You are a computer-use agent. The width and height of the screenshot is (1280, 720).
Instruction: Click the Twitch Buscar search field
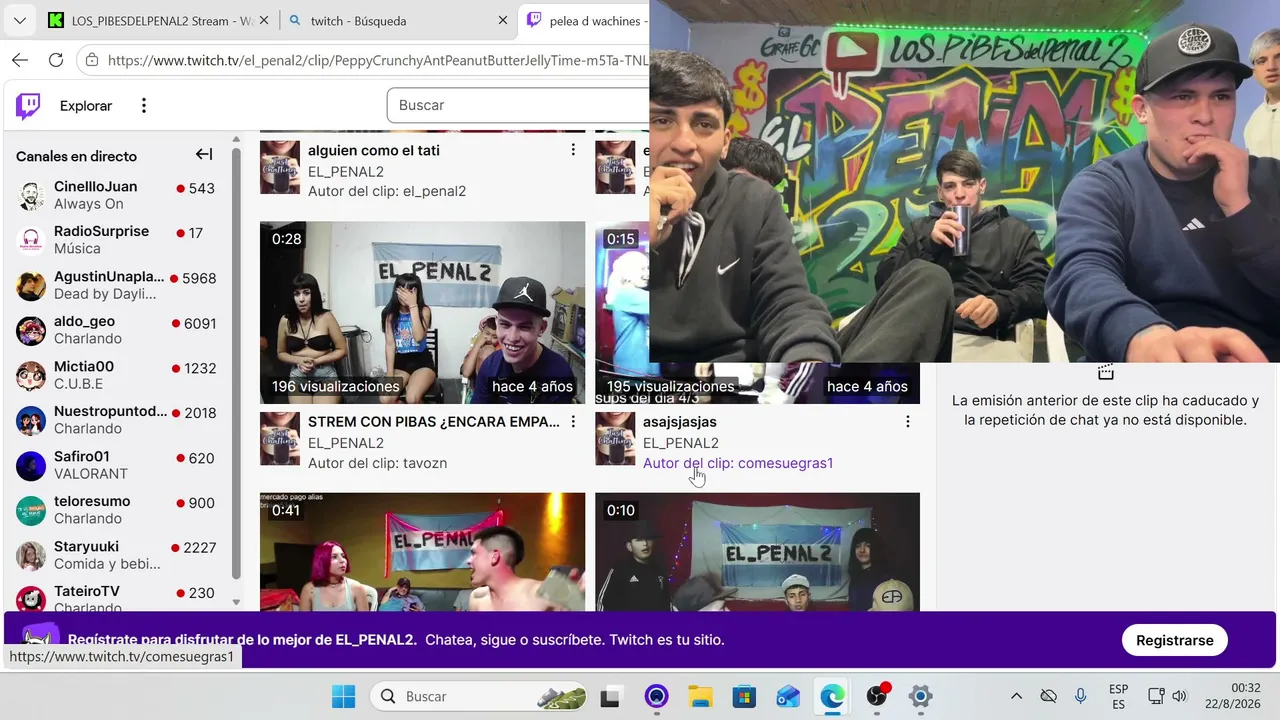(518, 105)
